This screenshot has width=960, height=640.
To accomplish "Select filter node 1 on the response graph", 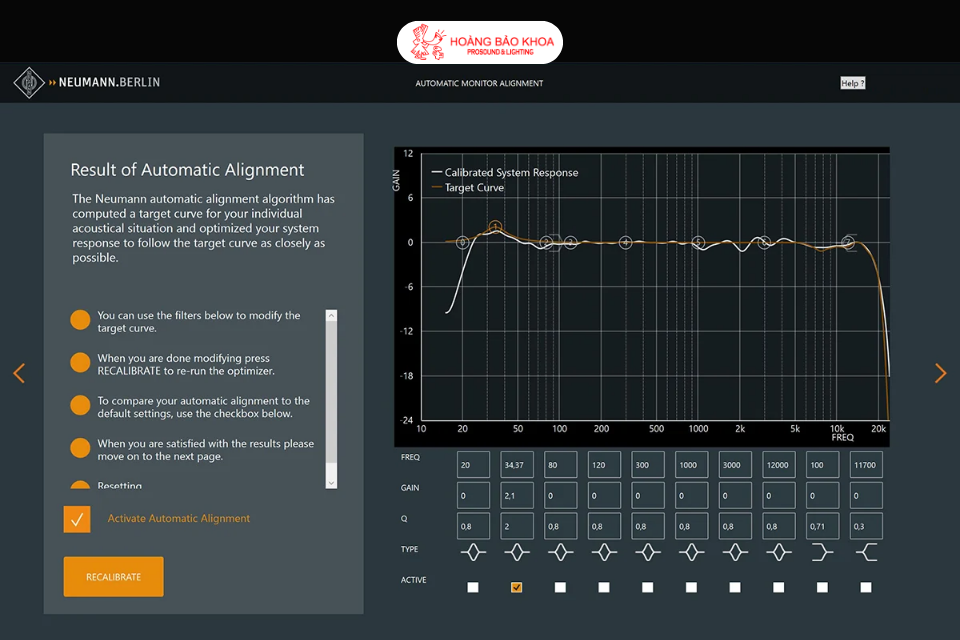I will tap(495, 227).
